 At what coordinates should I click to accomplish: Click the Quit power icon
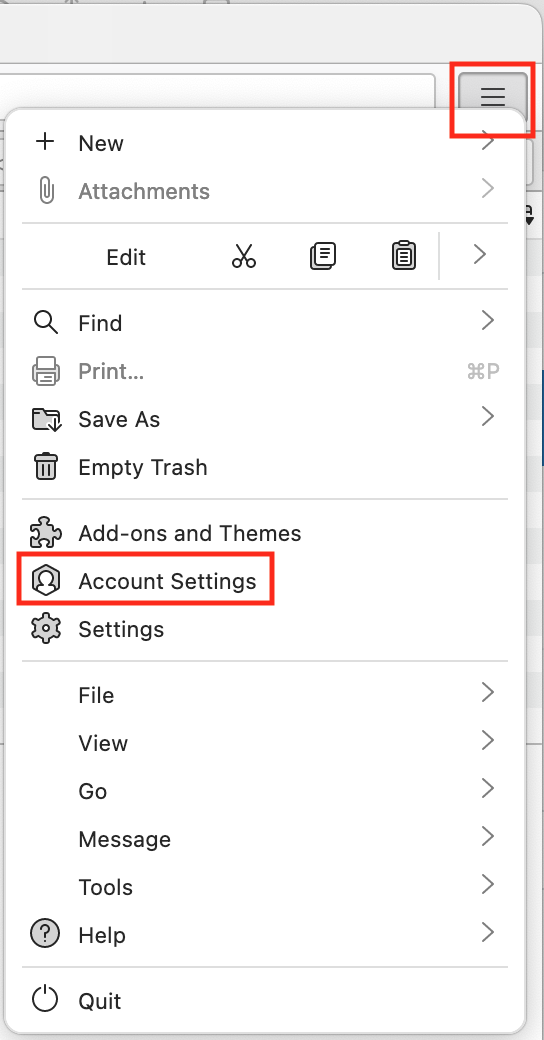[45, 1000]
